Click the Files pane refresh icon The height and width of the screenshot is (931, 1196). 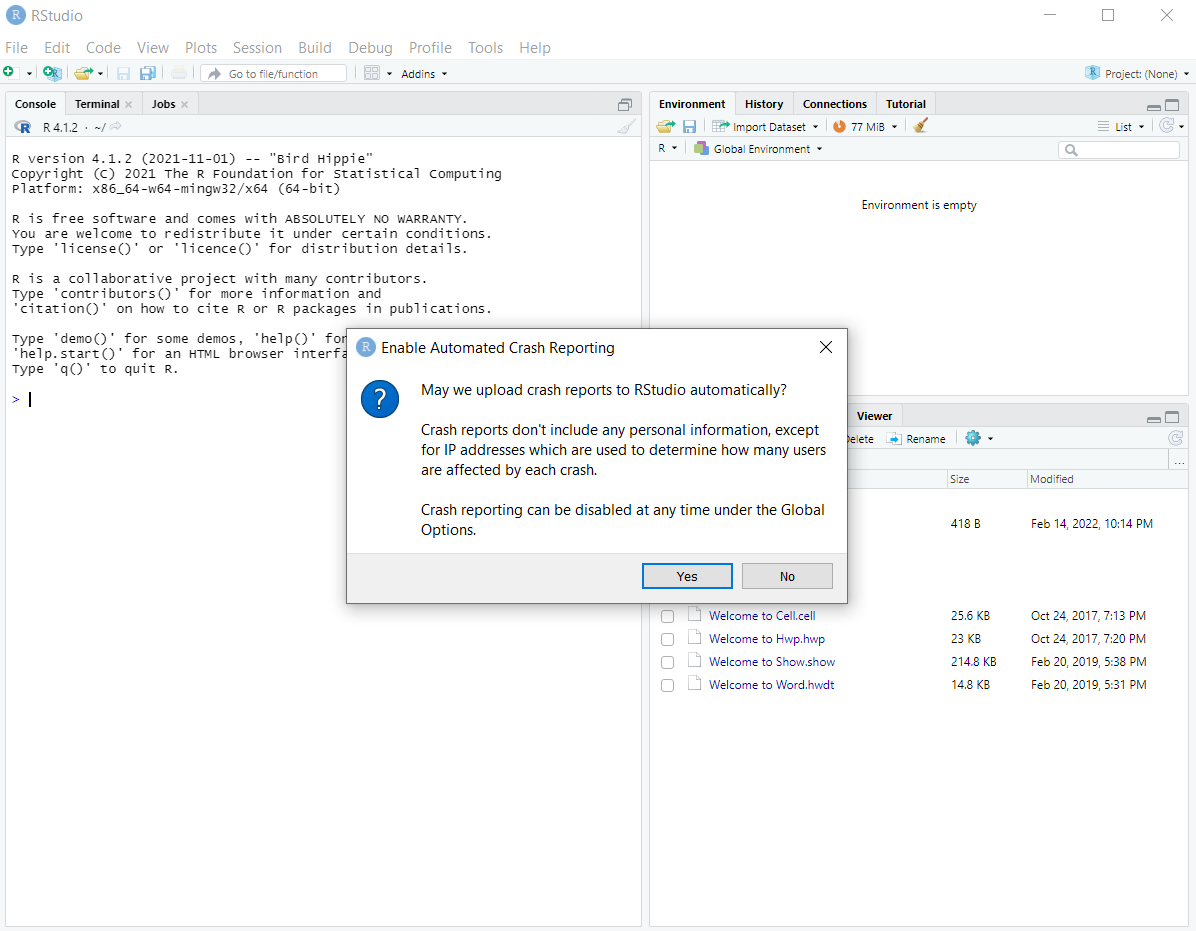pos(1175,438)
